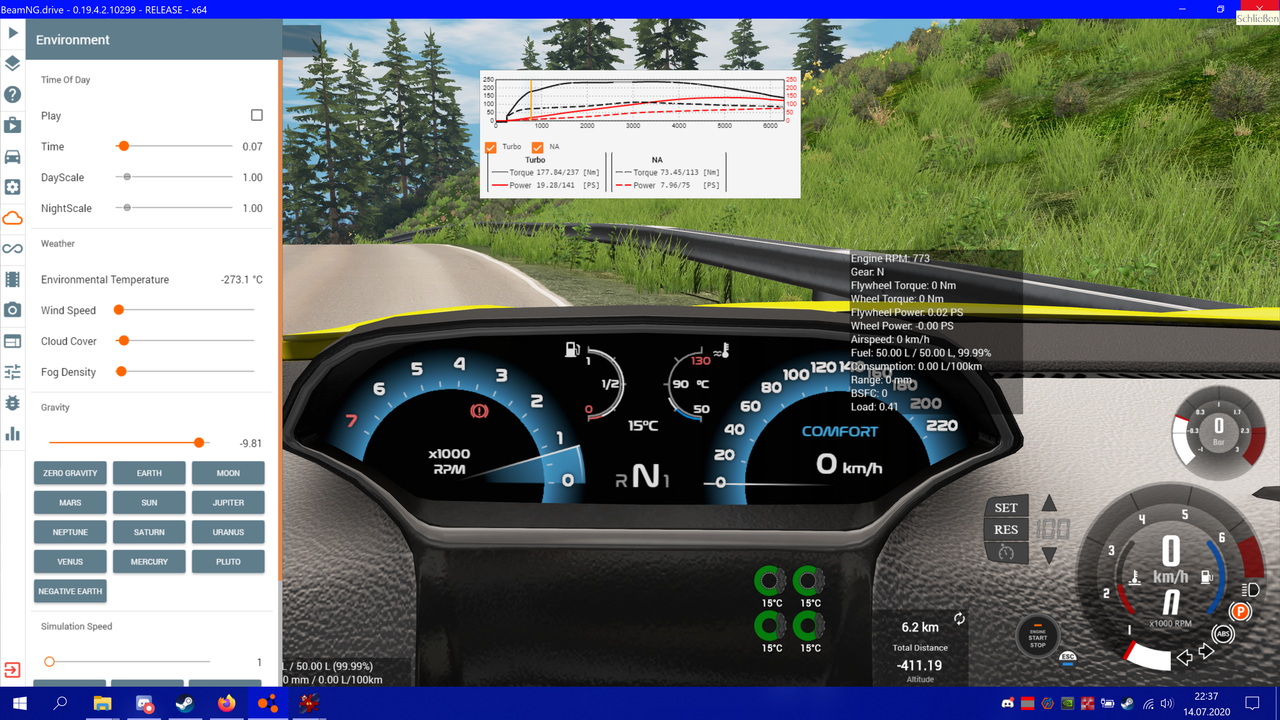The height and width of the screenshot is (720, 1280).
Task: Toggle the Turbo checkbox in torque graph
Action: coord(491,147)
